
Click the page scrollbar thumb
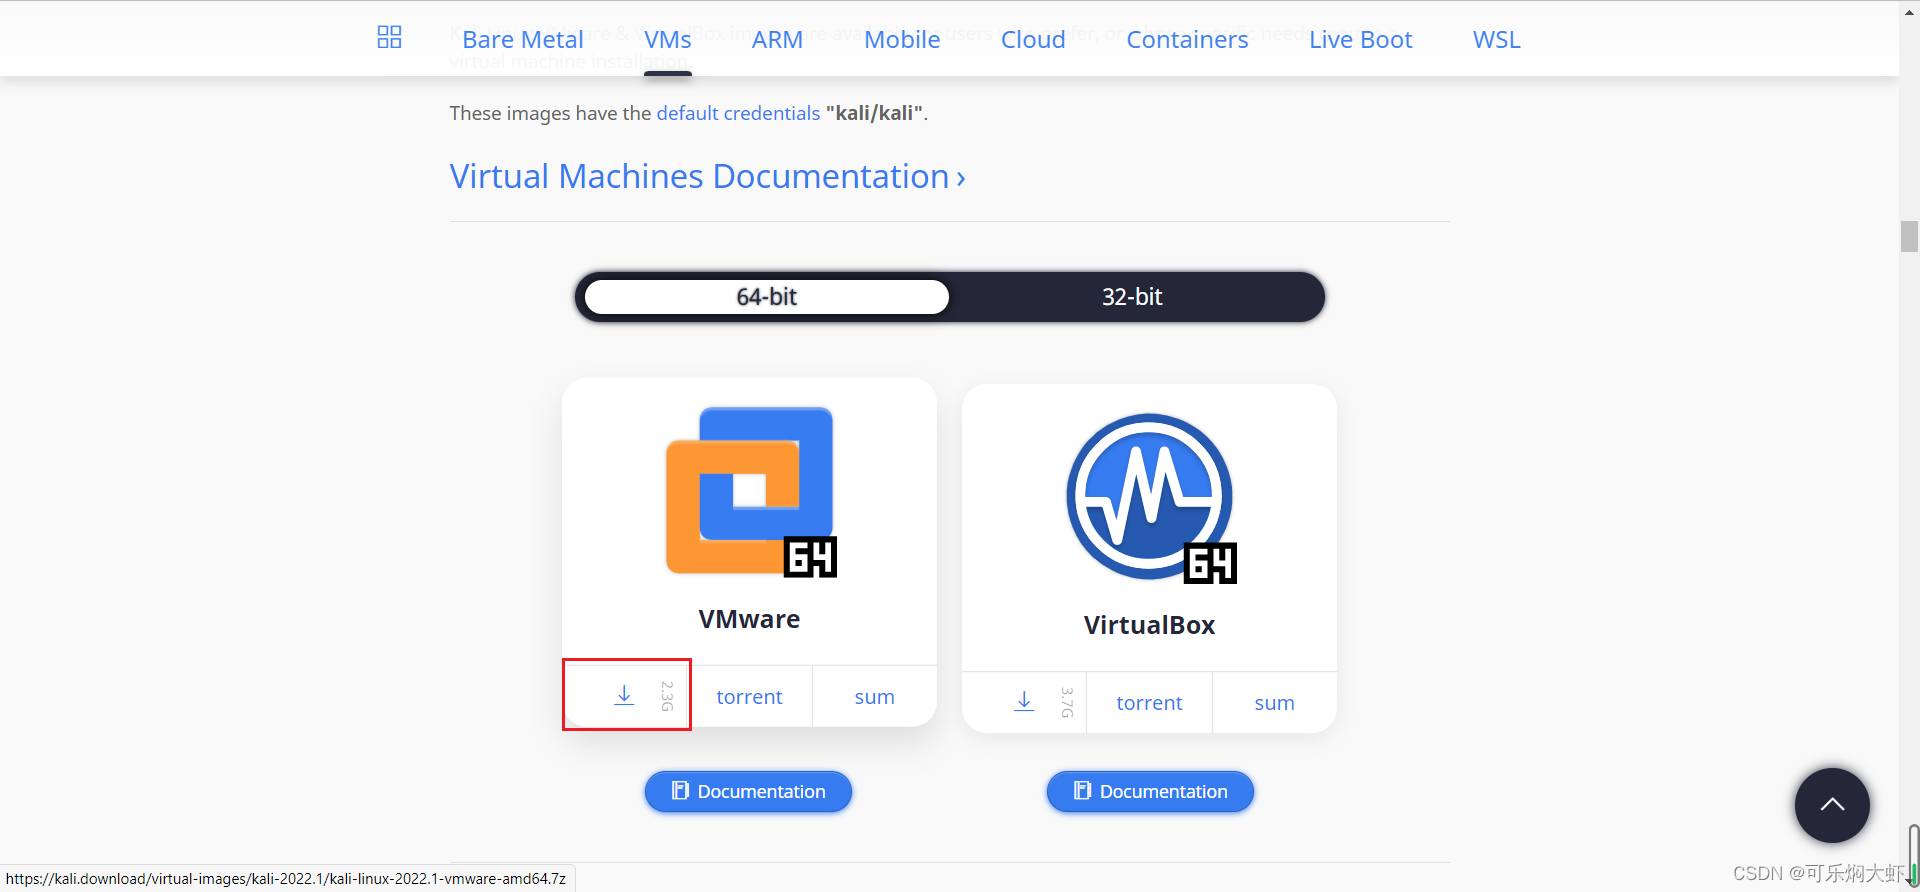1909,237
